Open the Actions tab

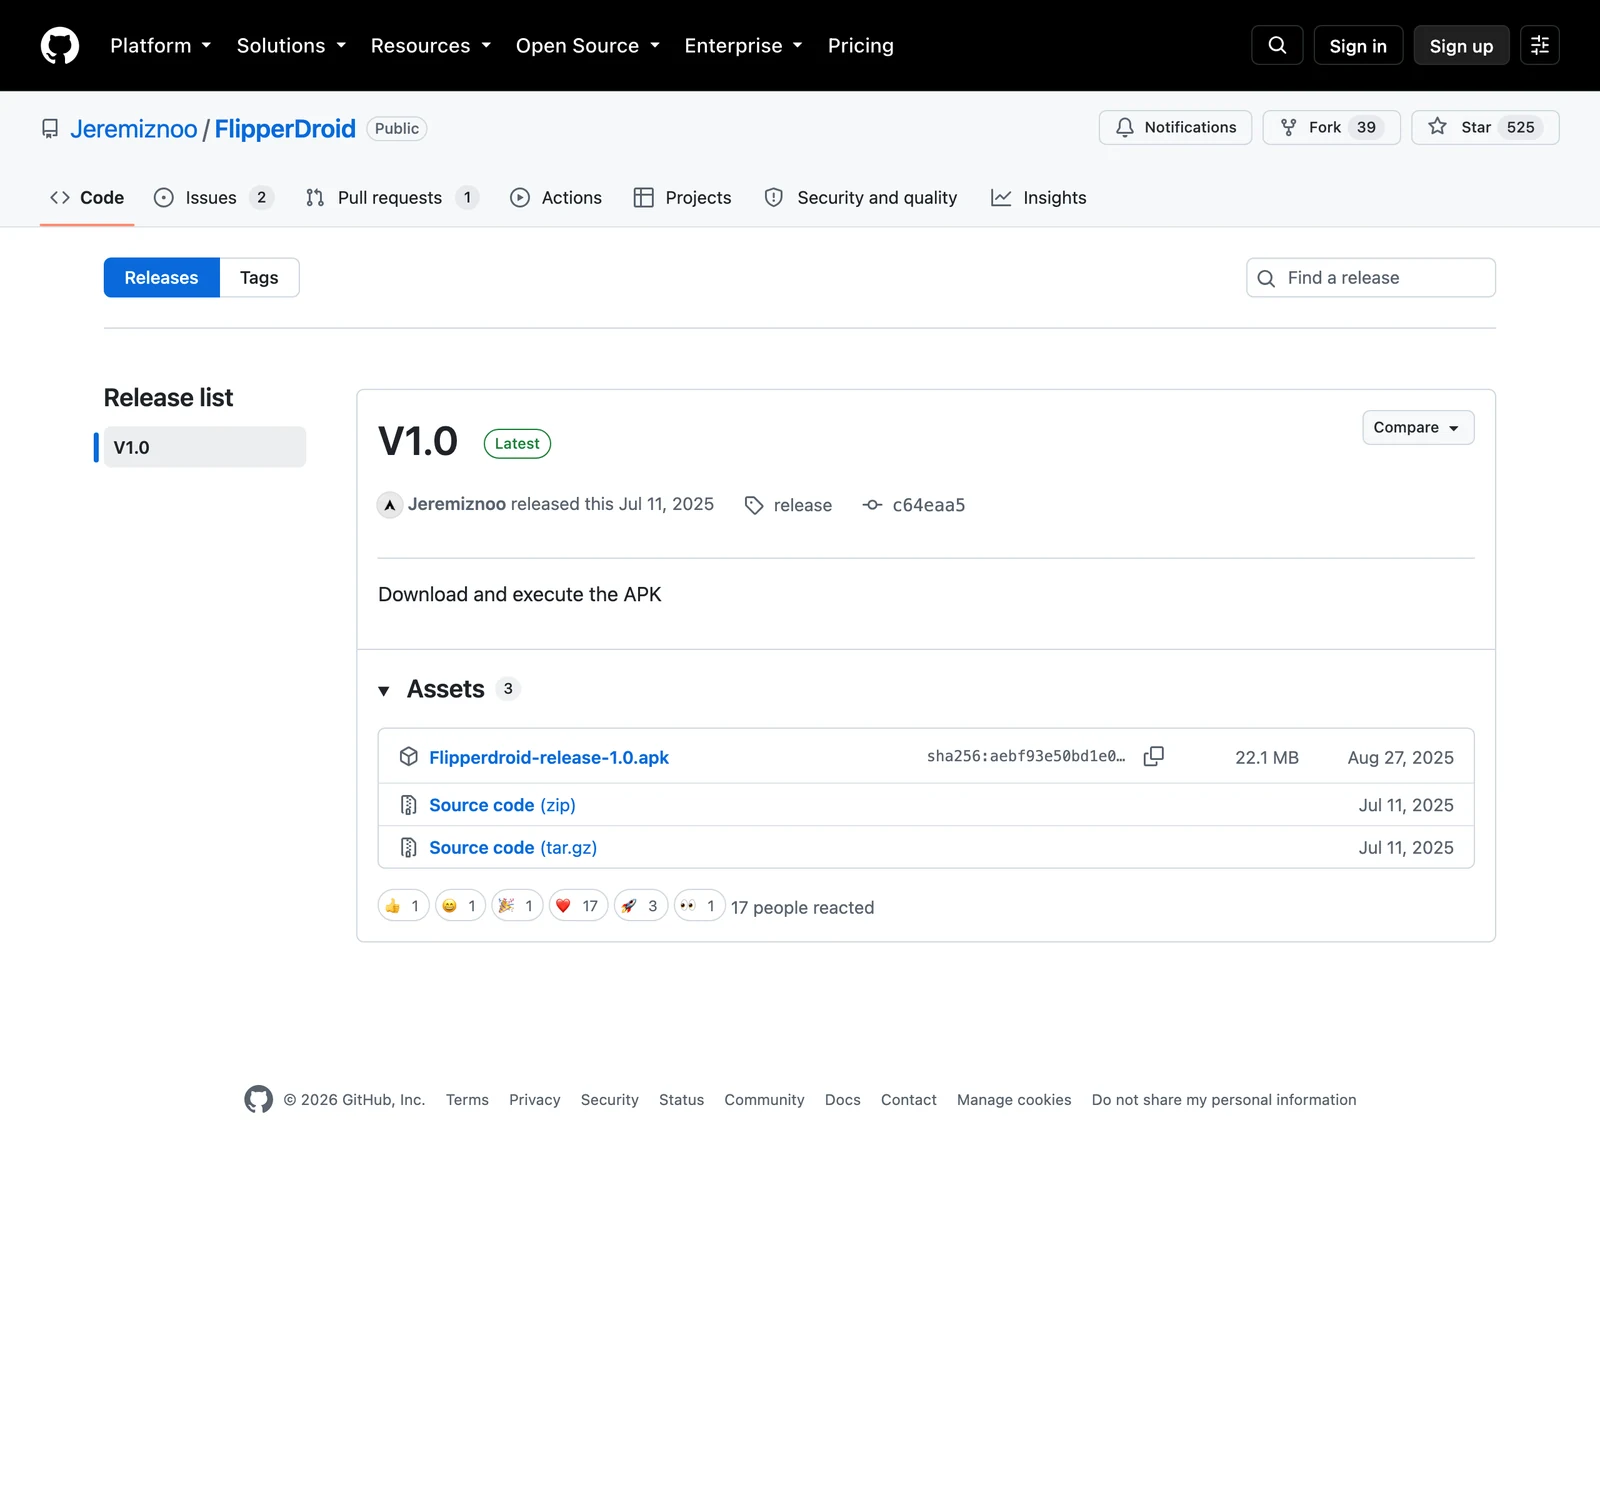556,198
